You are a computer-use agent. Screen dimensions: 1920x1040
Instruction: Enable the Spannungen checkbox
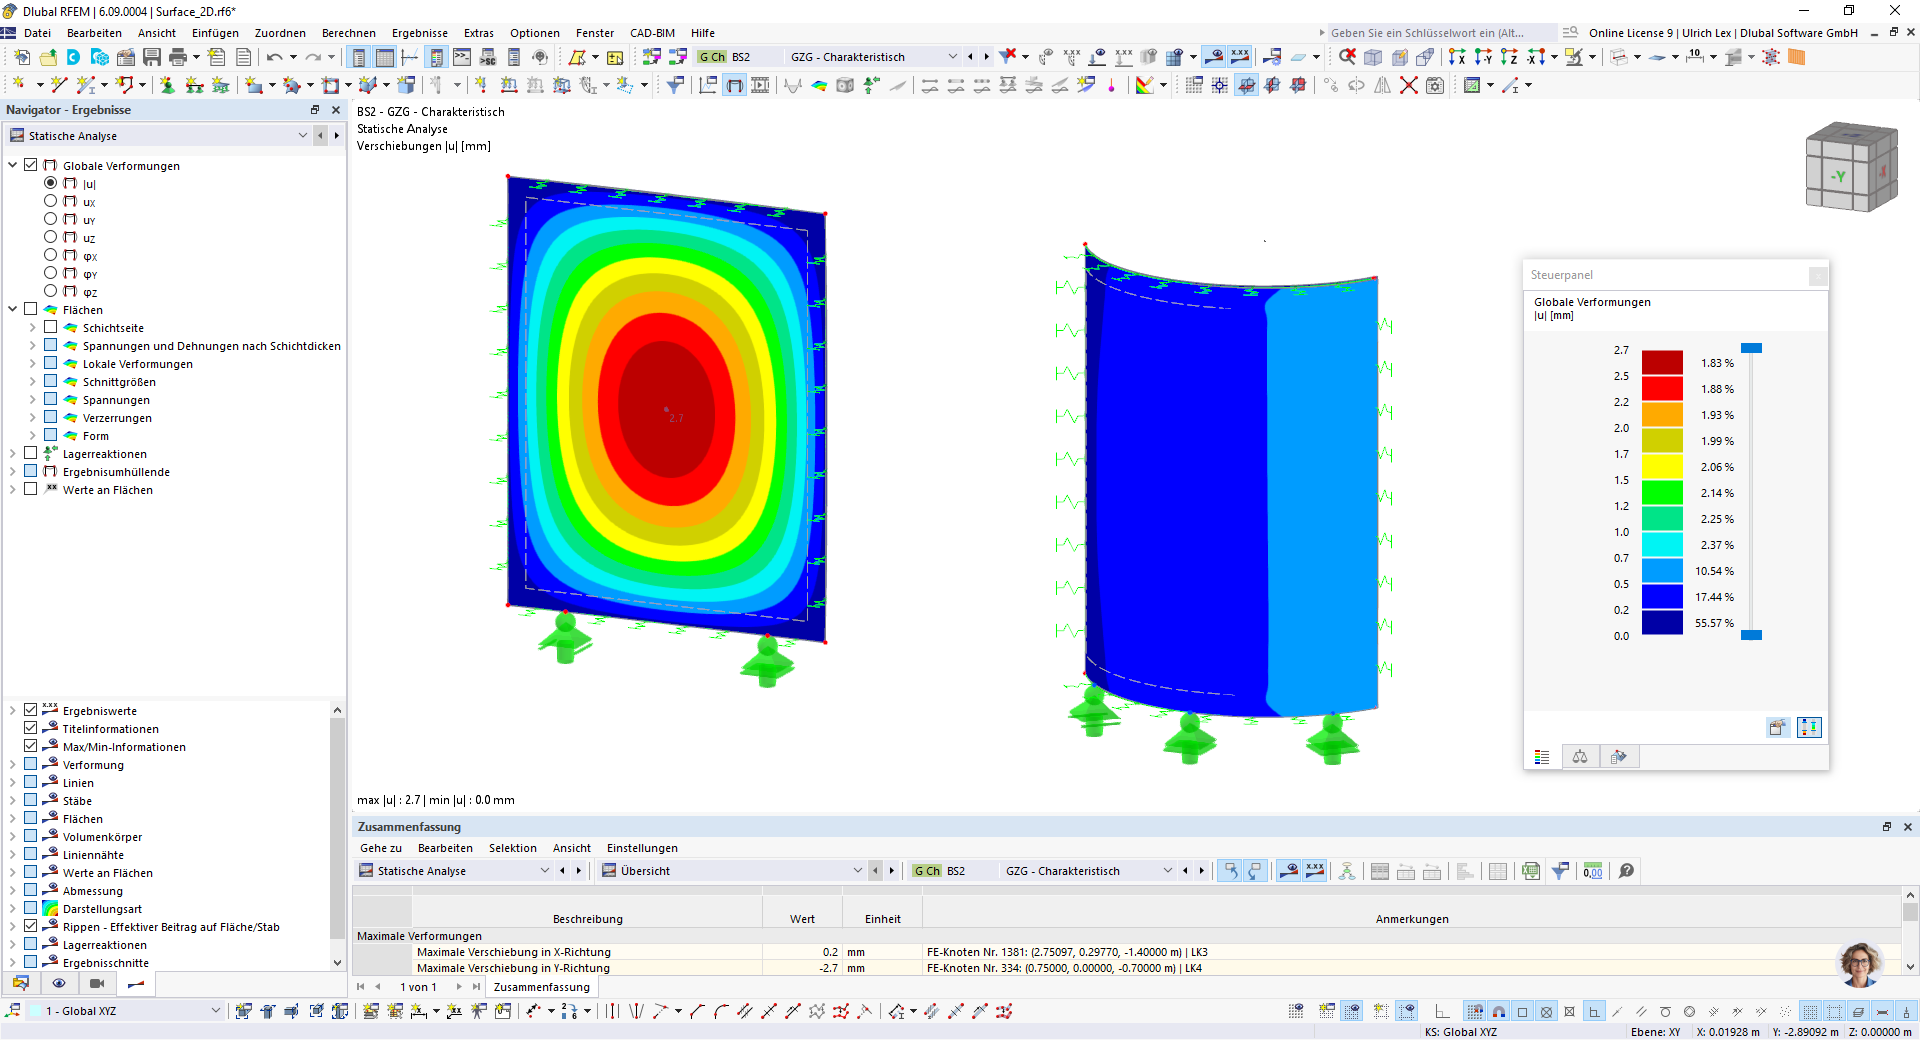pos(51,399)
